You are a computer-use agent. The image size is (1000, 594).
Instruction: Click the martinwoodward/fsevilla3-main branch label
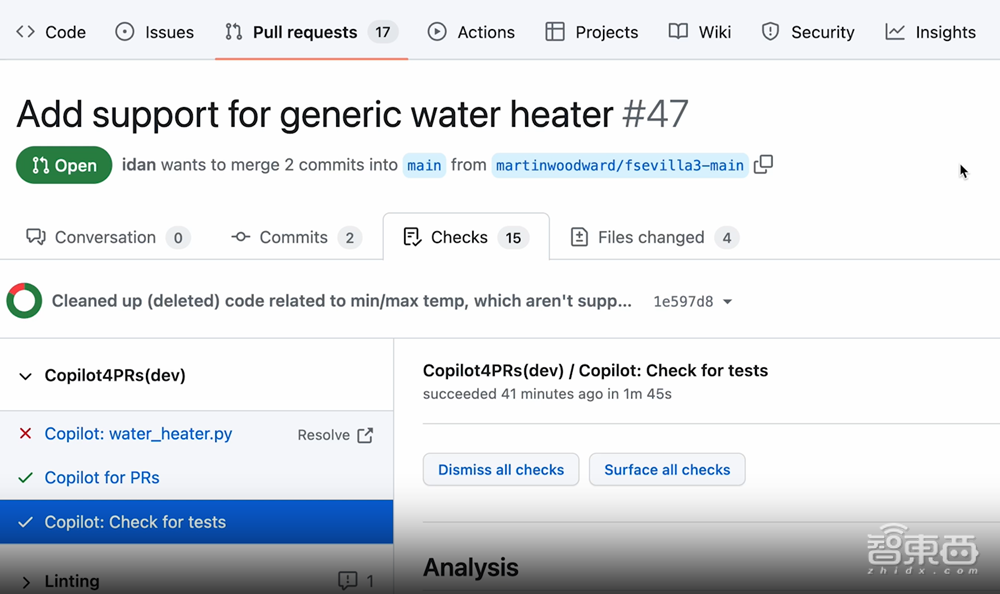coord(620,165)
